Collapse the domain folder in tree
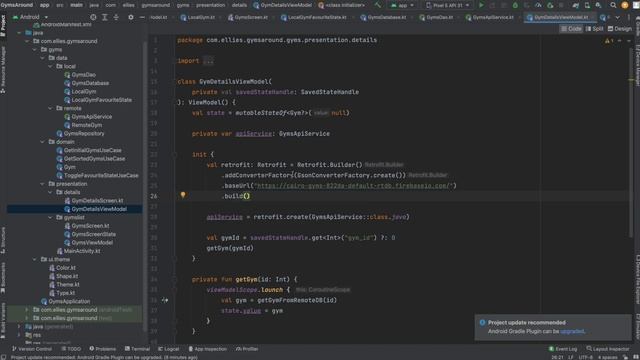The width and height of the screenshot is (640, 360). [x=42, y=142]
